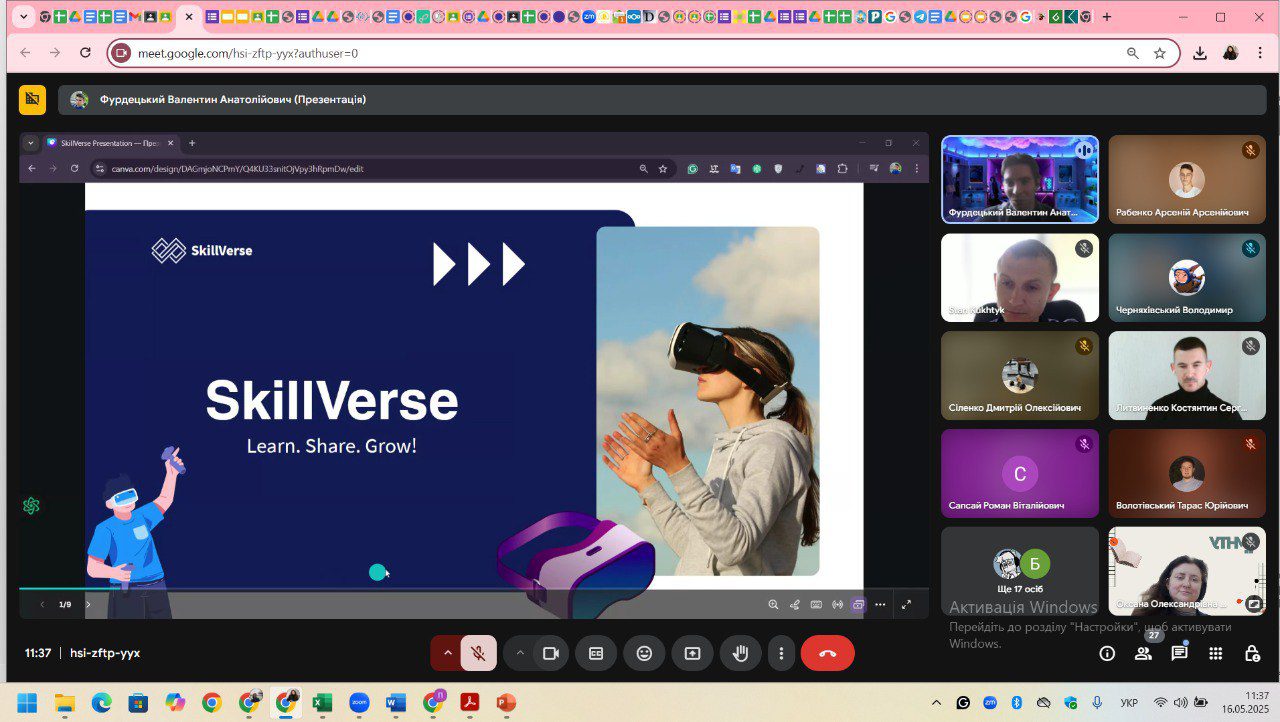Click SkillVerse Presentation tab in shared window
Image resolution: width=1280 pixels, height=722 pixels.
coord(112,143)
